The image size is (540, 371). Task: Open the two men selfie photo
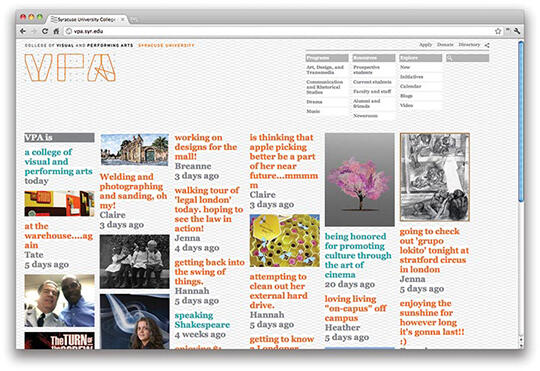59,301
